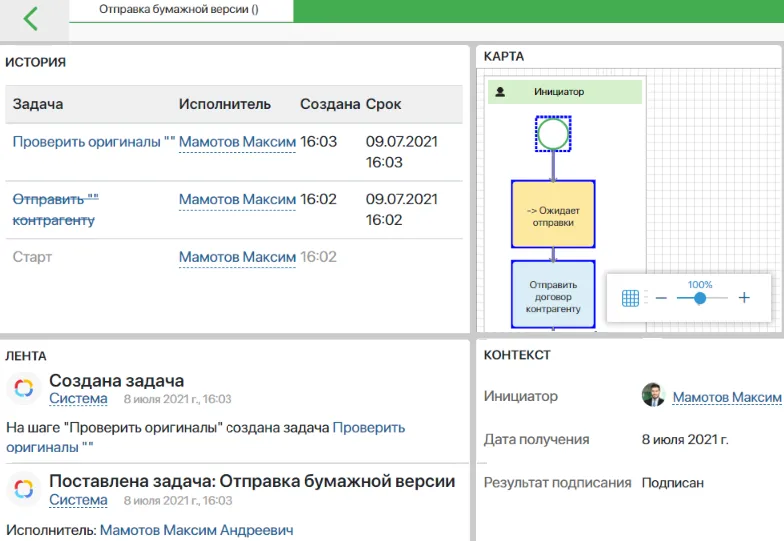Open the "Отправка бумажной версии ()" tab
The height and width of the screenshot is (541, 784).
[179, 9]
